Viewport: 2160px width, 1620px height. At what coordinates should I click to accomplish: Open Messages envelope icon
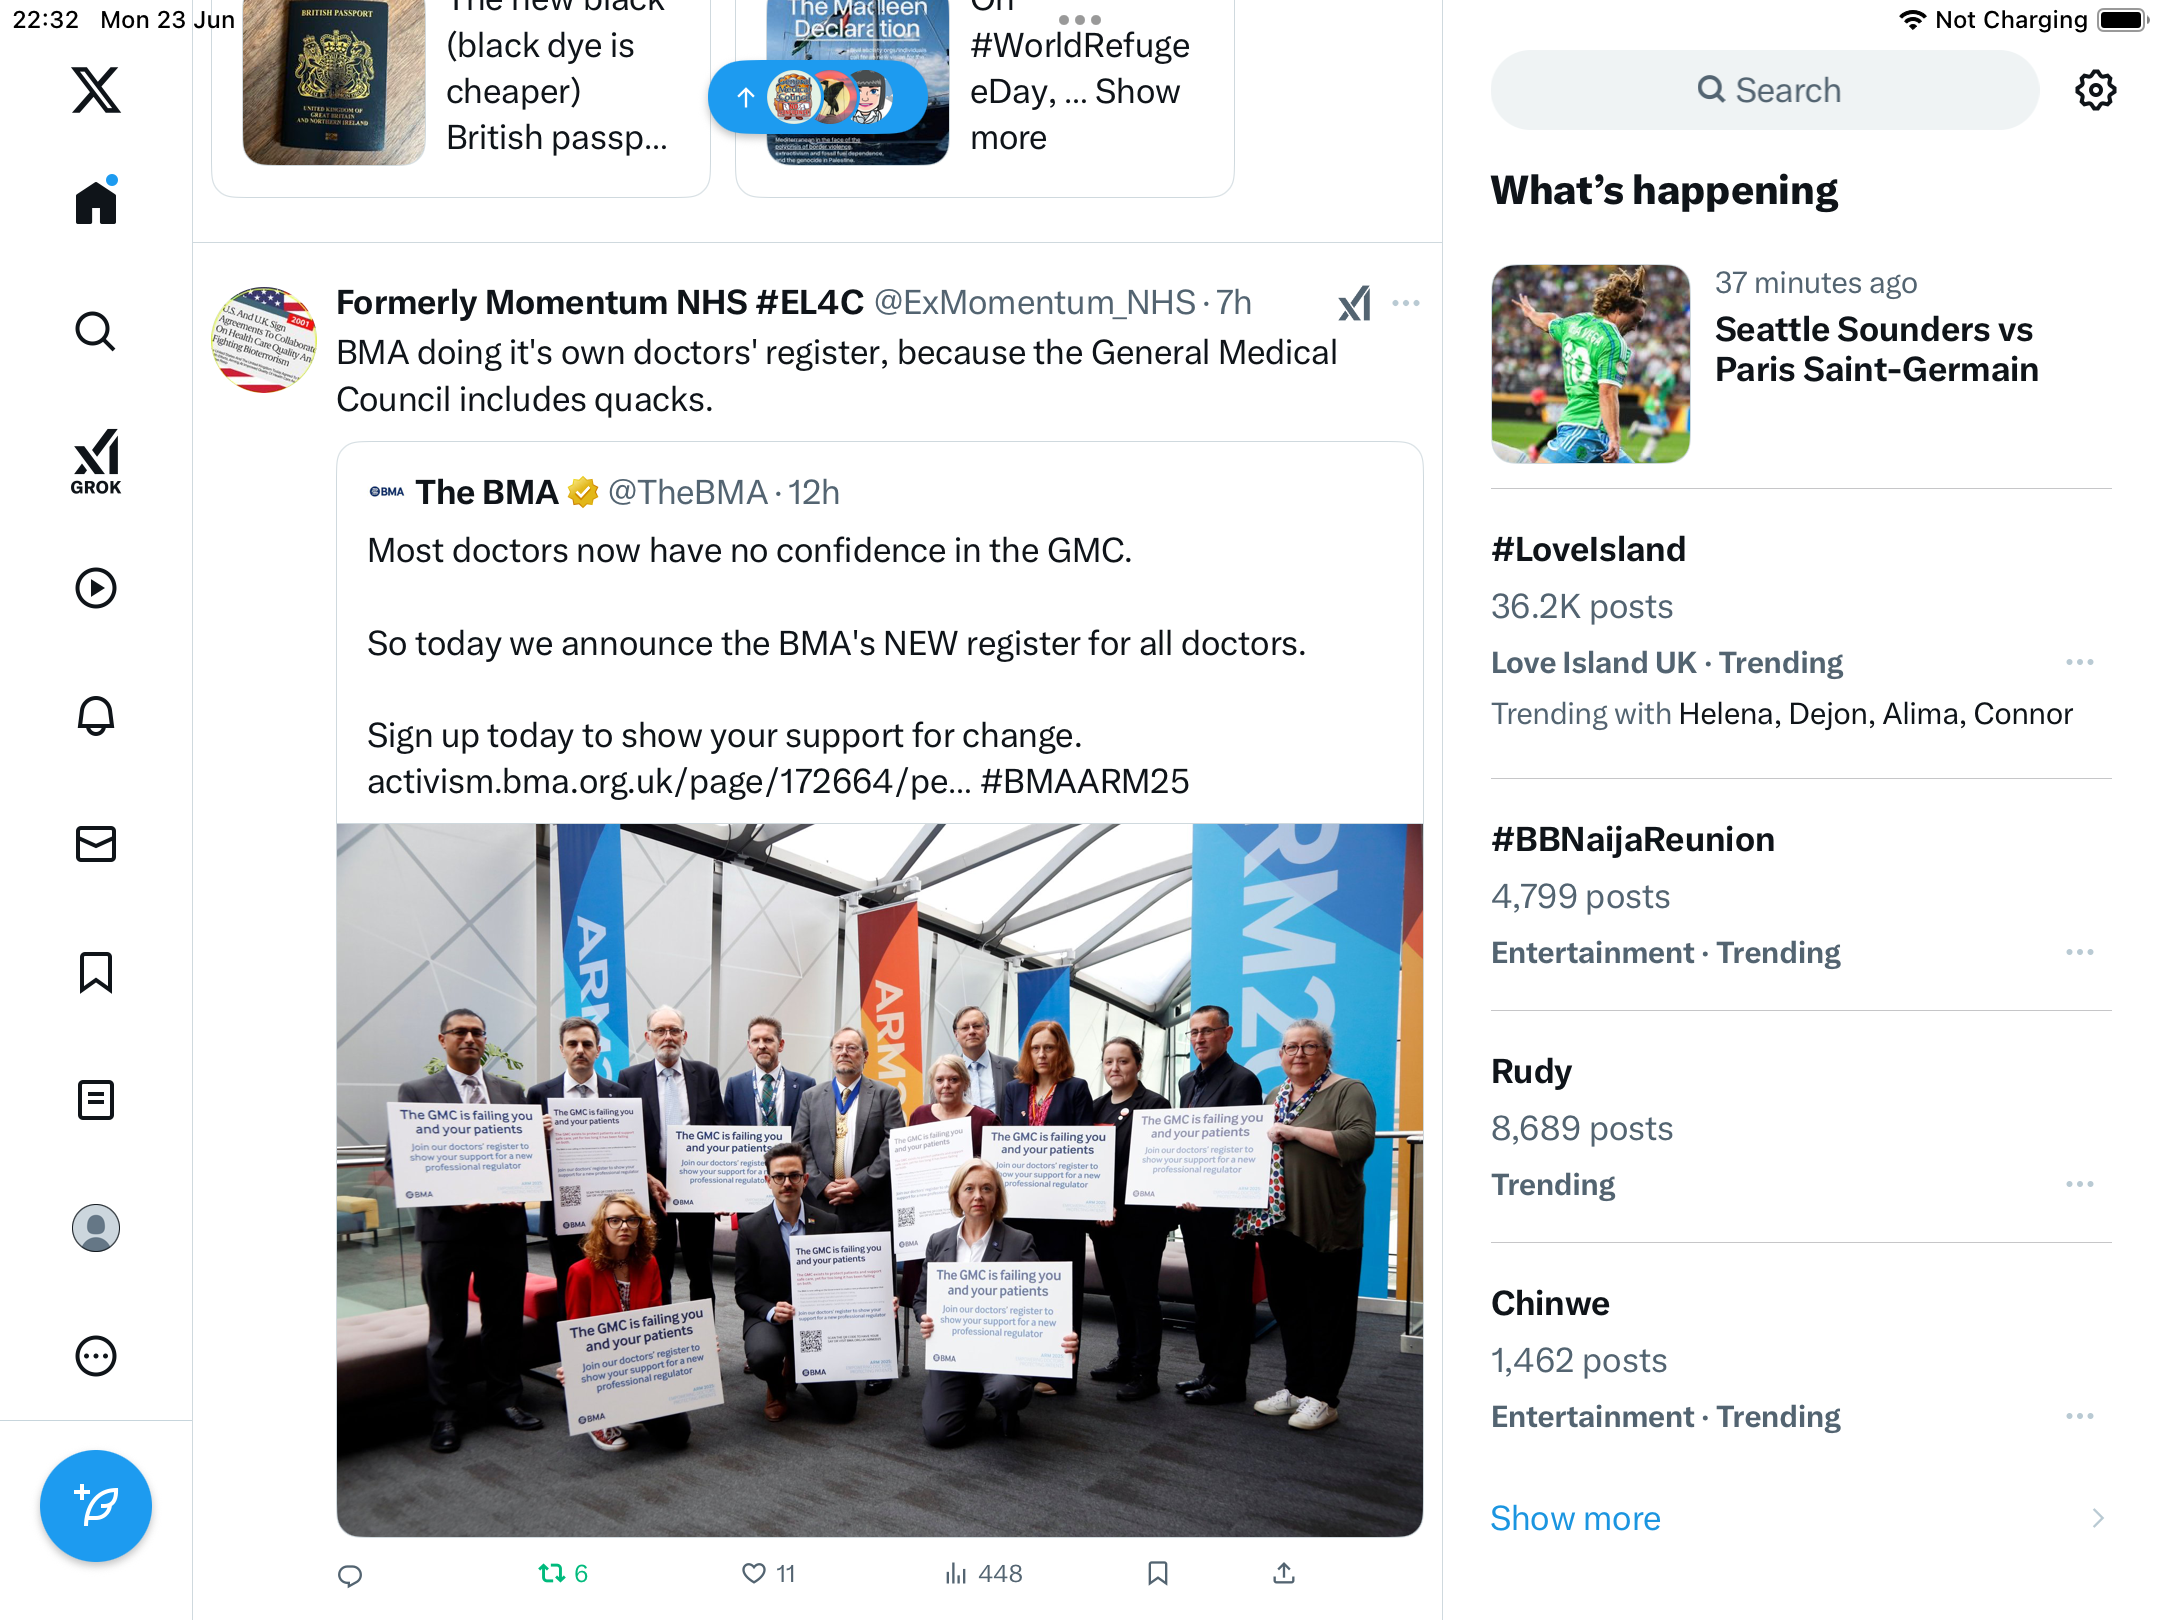tap(96, 844)
